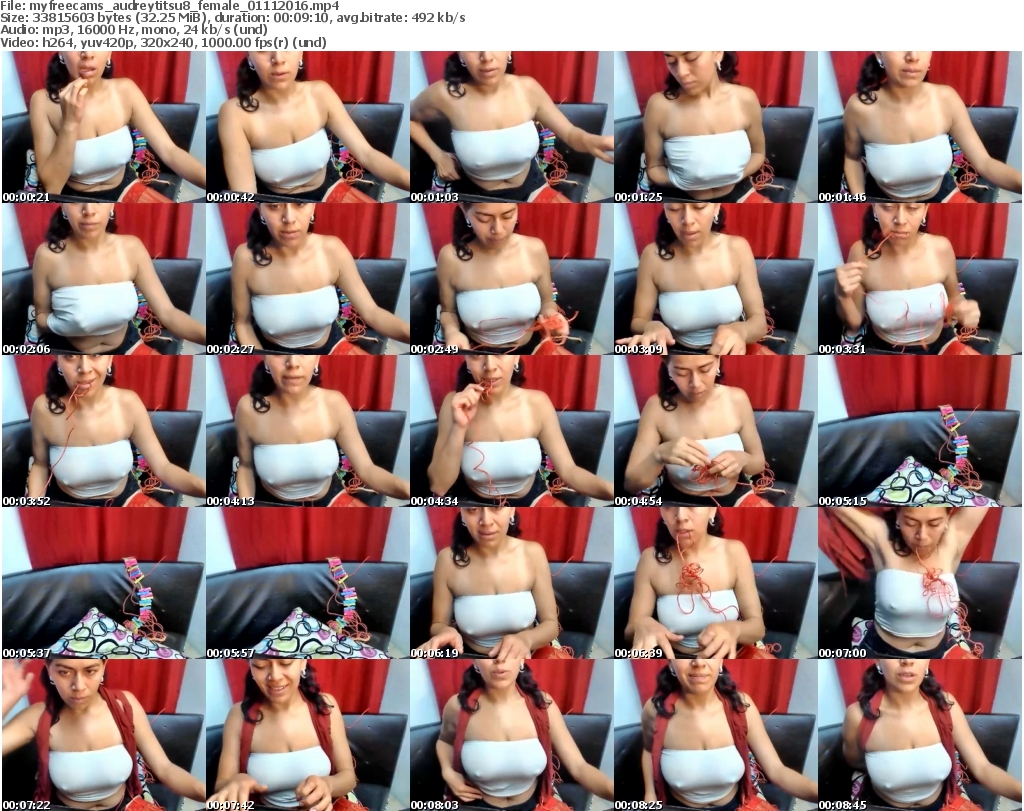Select the thumbnail stamped 00:02:27

click(308, 279)
